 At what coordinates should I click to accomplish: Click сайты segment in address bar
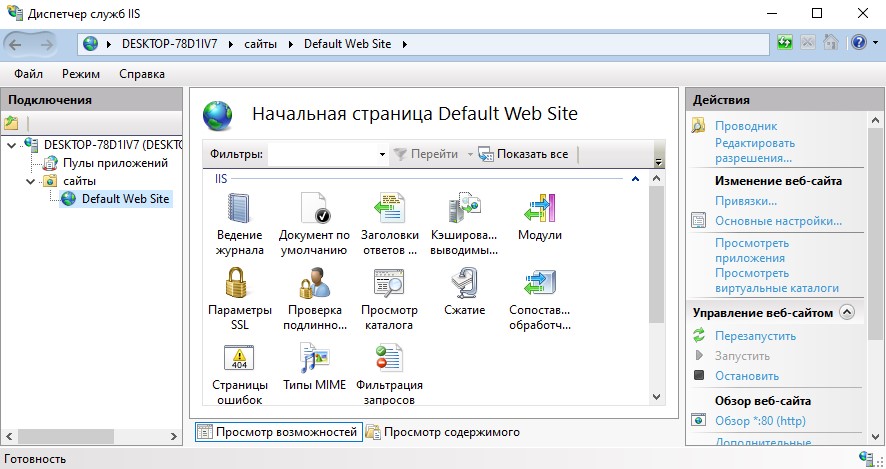coord(260,44)
